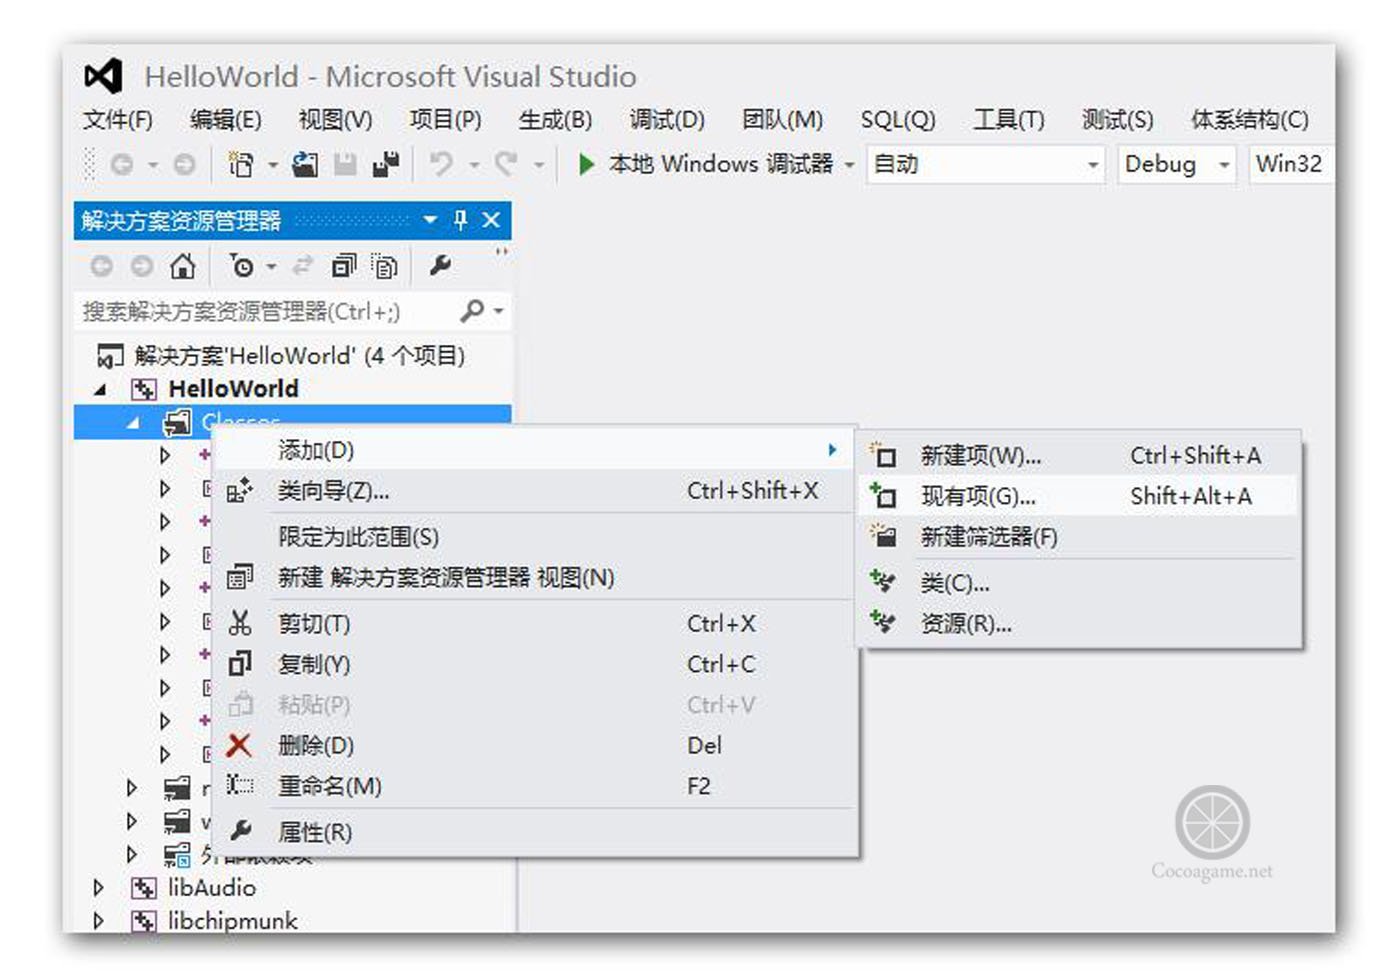Screen dimensions: 1400x977
Task: Click Solution Explorer's forward arrow icon
Action: [x=142, y=266]
